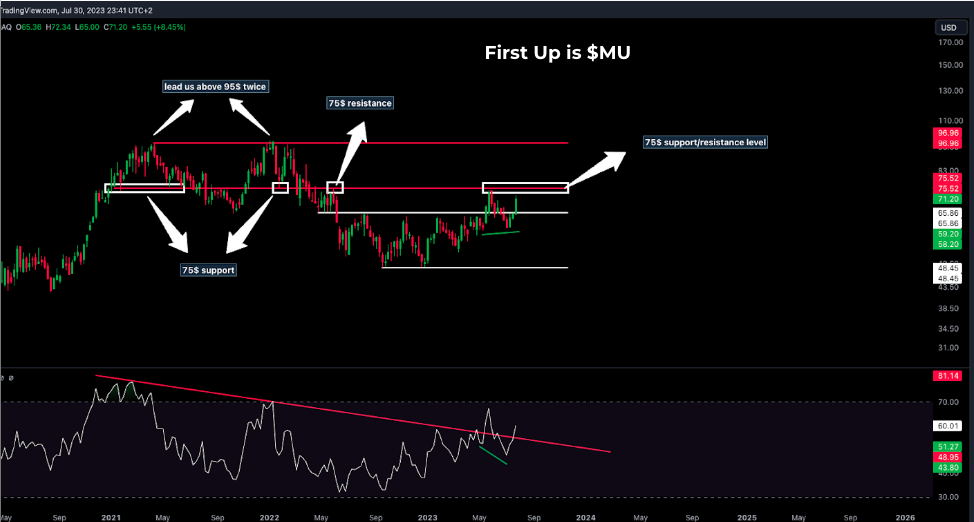Image resolution: width=974 pixels, height=522 pixels.
Task: Select the '75$ support/resistance level' label
Action: [705, 143]
